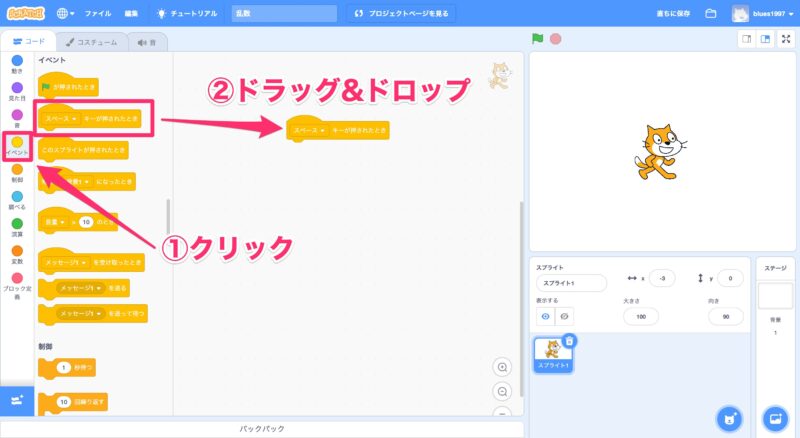Open the My Stuff folder icon

[711, 14]
